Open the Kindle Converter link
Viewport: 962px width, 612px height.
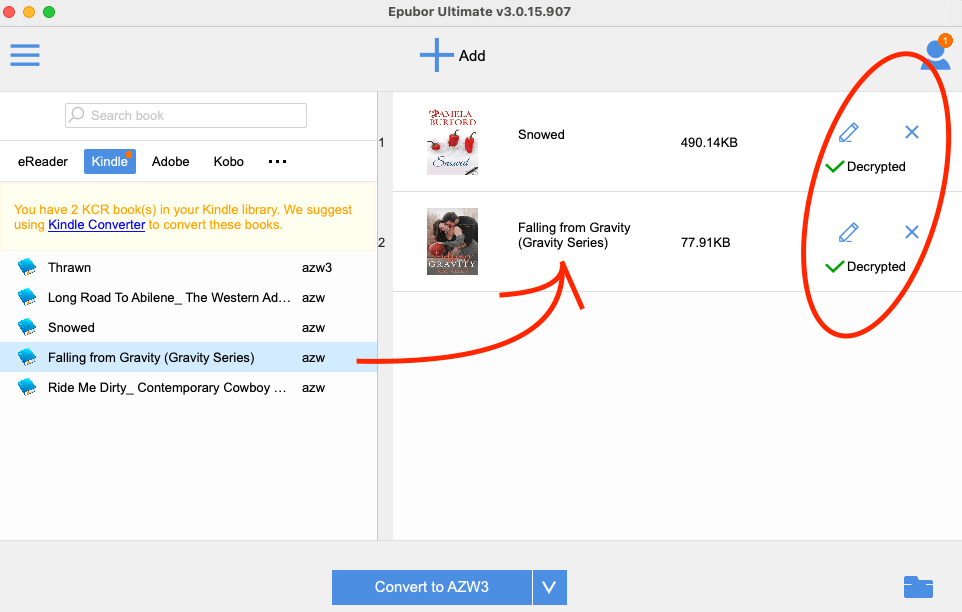pyautogui.click(x=97, y=225)
